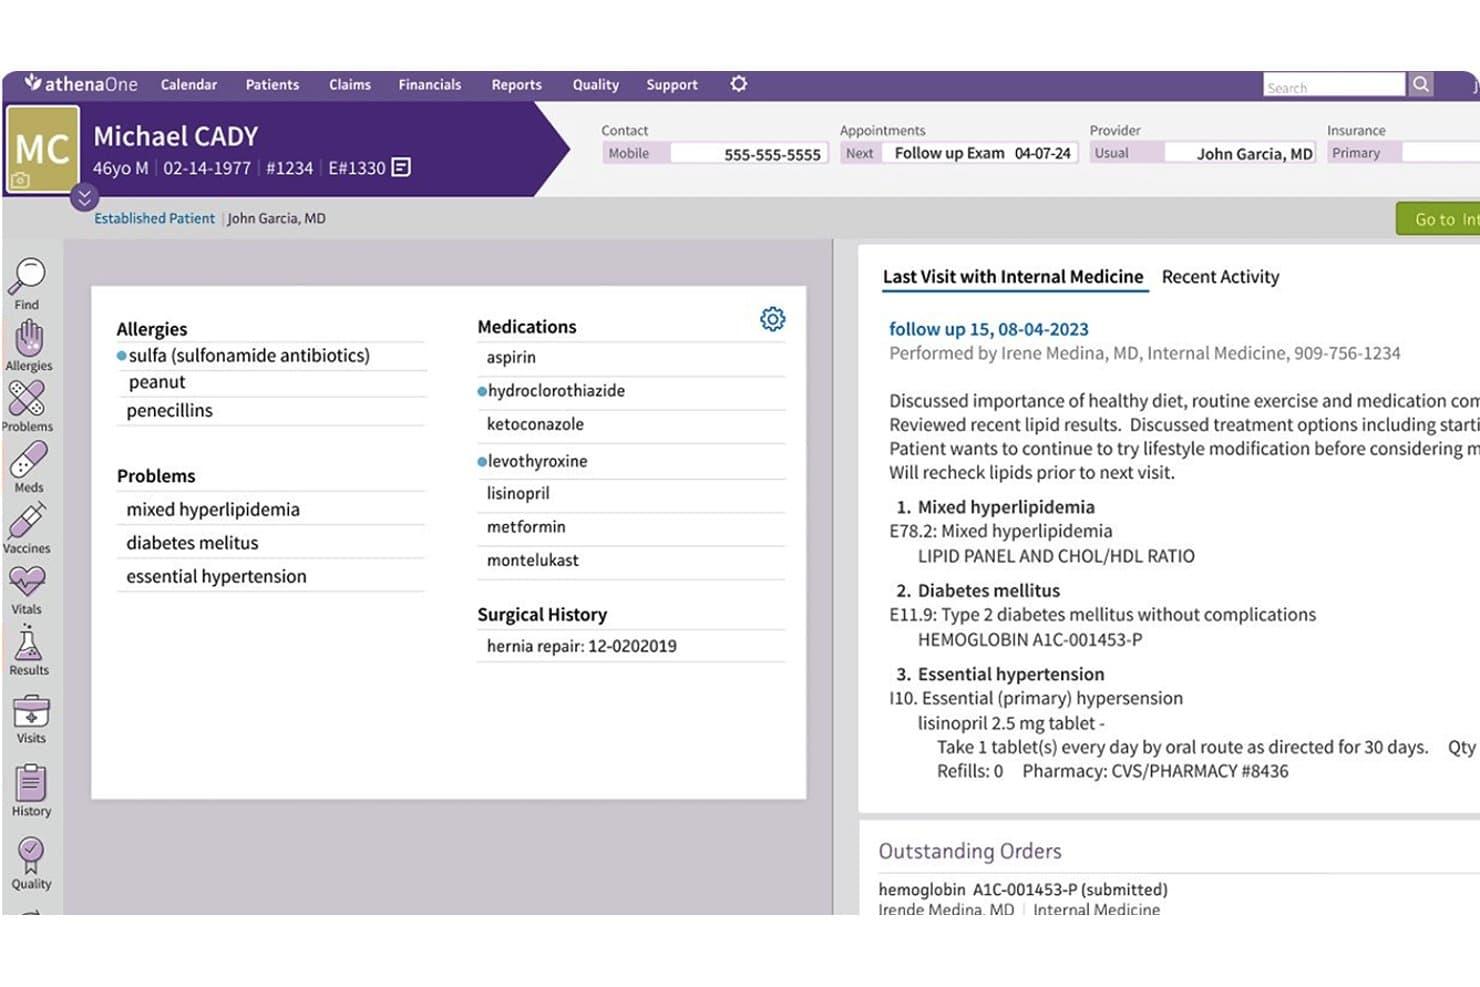This screenshot has width=1480, height=987.
Task: Click lisinopril 2.5 mg tablet entry
Action: tap(1011, 723)
